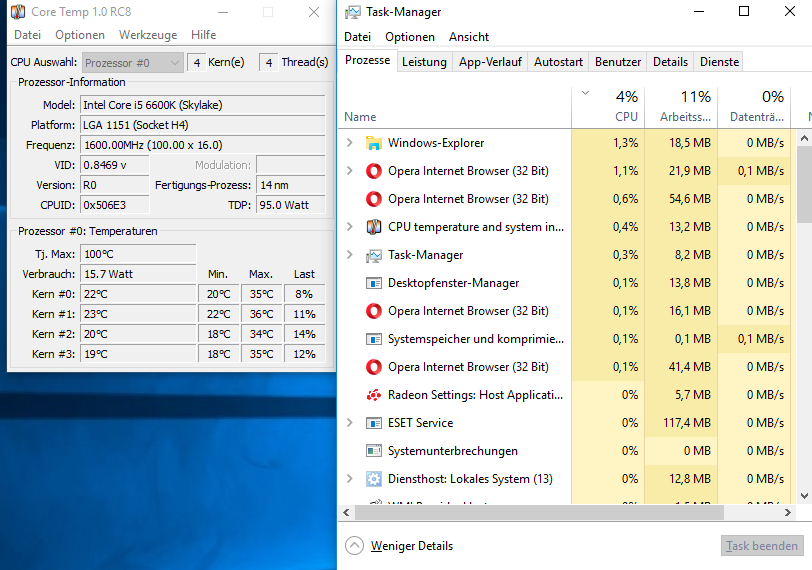Open the Werkzeuge menu in Core Temp
Image resolution: width=812 pixels, height=570 pixels.
pos(148,35)
